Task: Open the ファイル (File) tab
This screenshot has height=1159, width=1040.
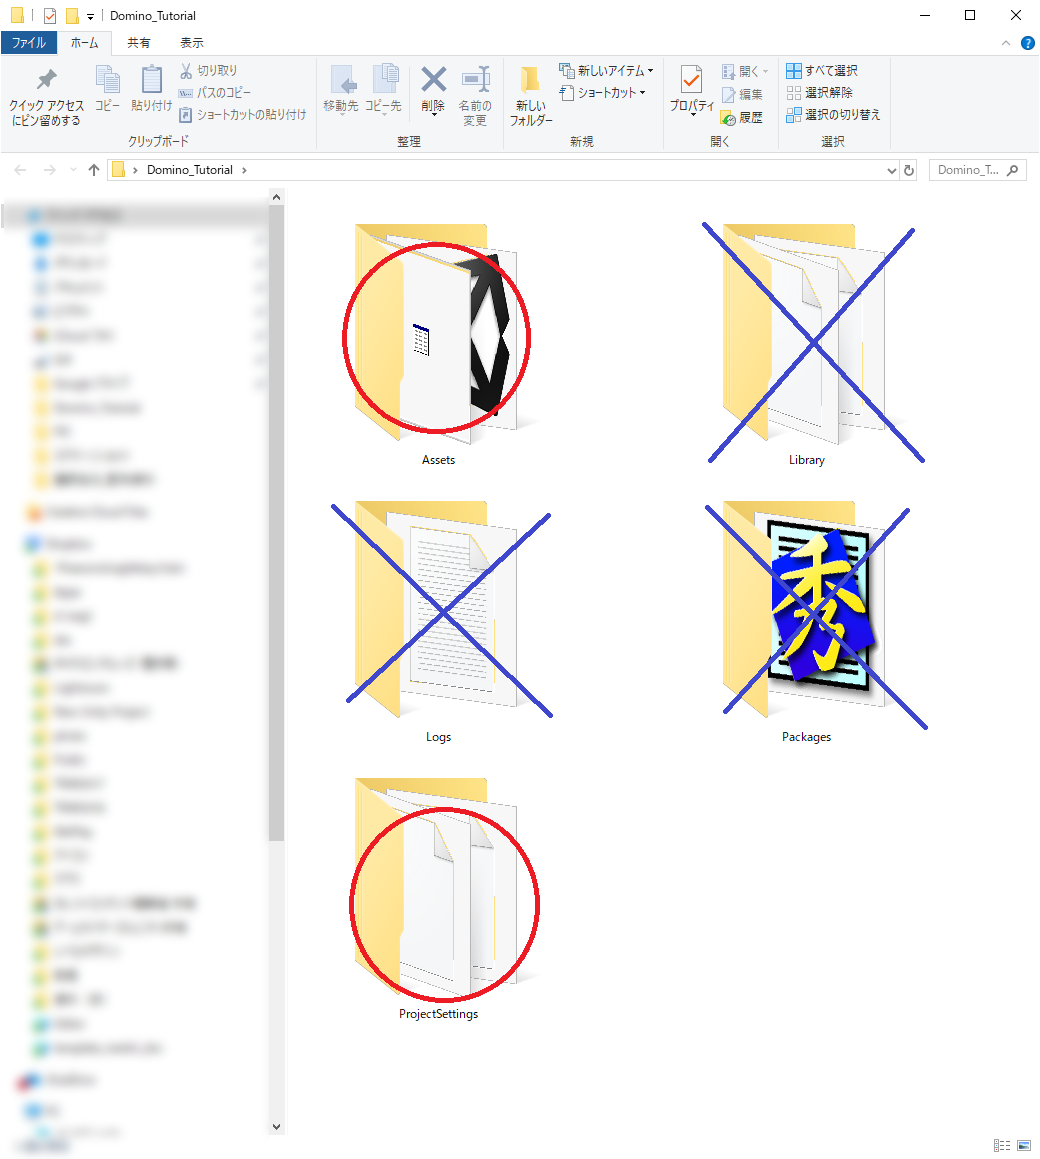Action: (x=29, y=43)
